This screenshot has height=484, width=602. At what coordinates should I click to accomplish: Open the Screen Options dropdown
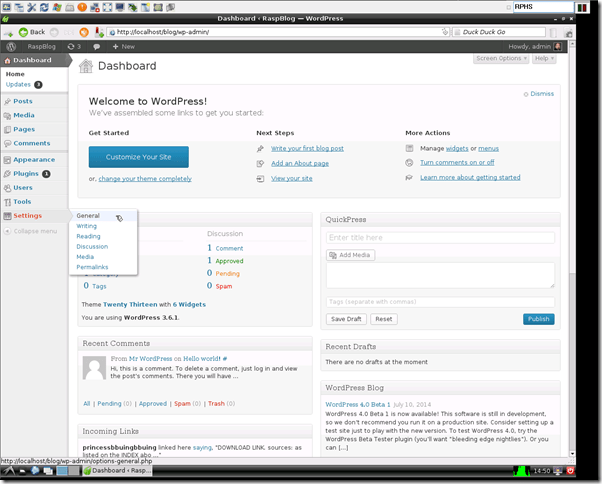(500, 59)
